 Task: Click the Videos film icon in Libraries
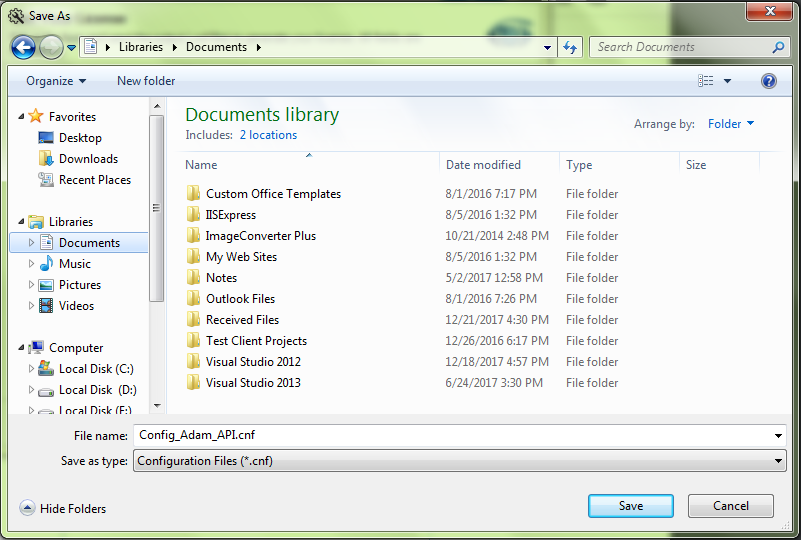pos(46,306)
